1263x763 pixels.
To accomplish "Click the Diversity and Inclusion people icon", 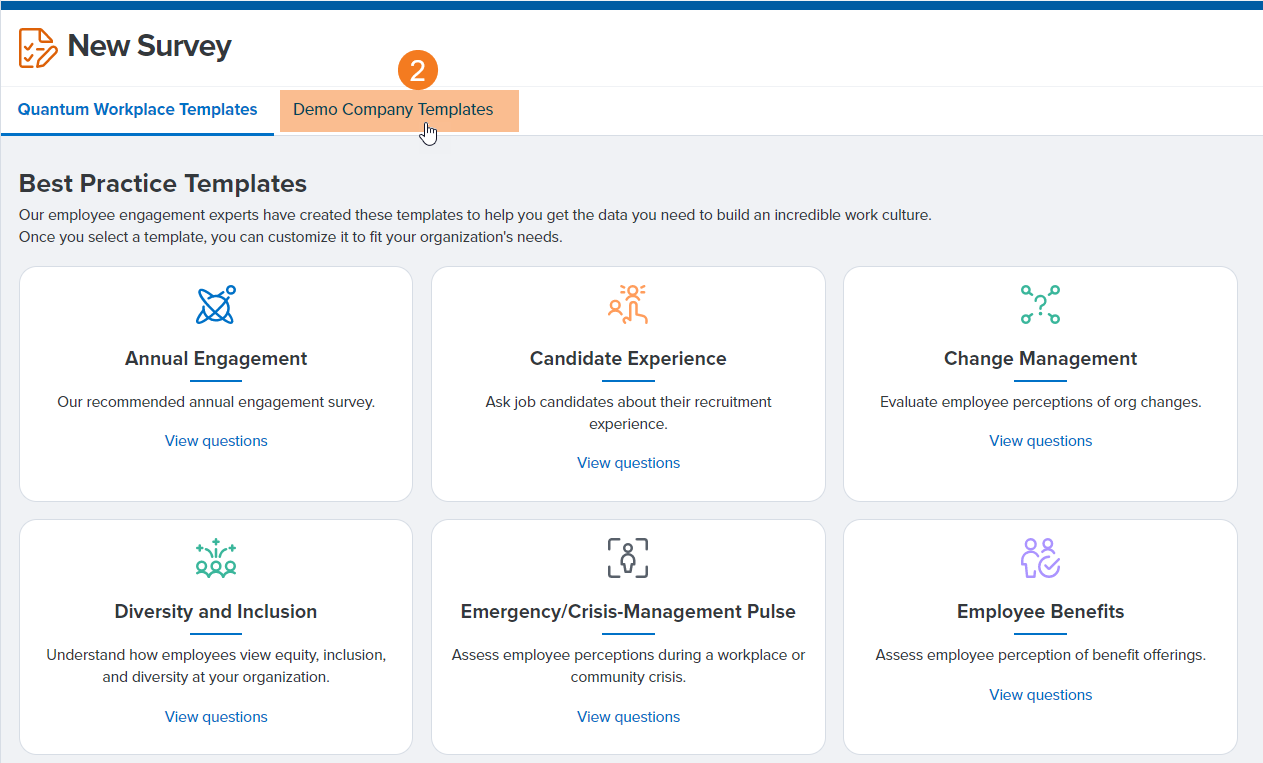I will tap(216, 558).
